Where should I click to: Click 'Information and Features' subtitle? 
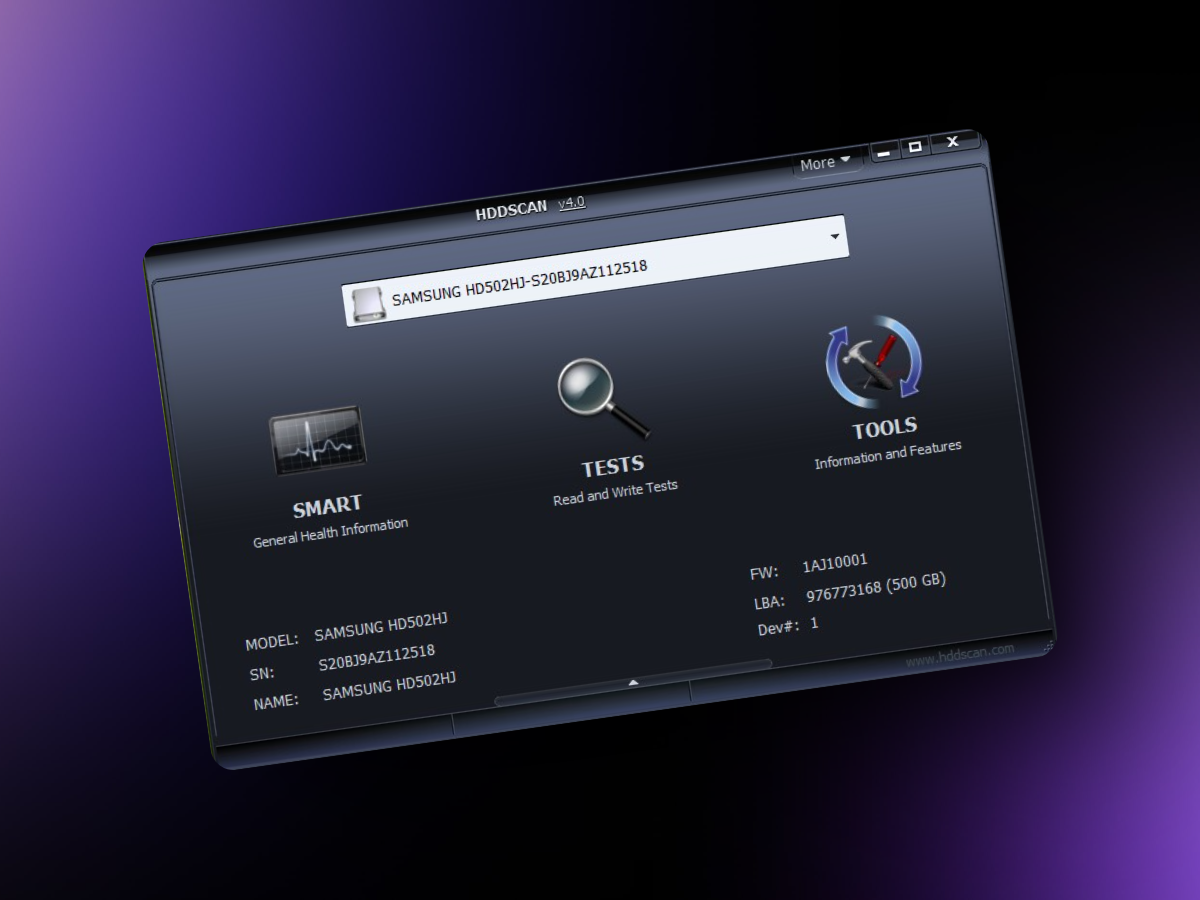[x=887, y=455]
